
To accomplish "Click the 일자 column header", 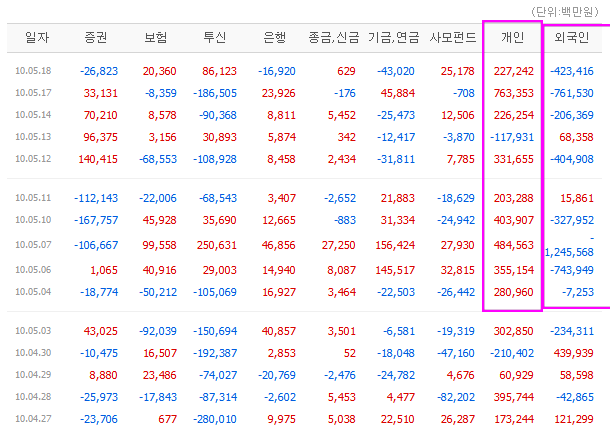I will (x=37, y=37).
